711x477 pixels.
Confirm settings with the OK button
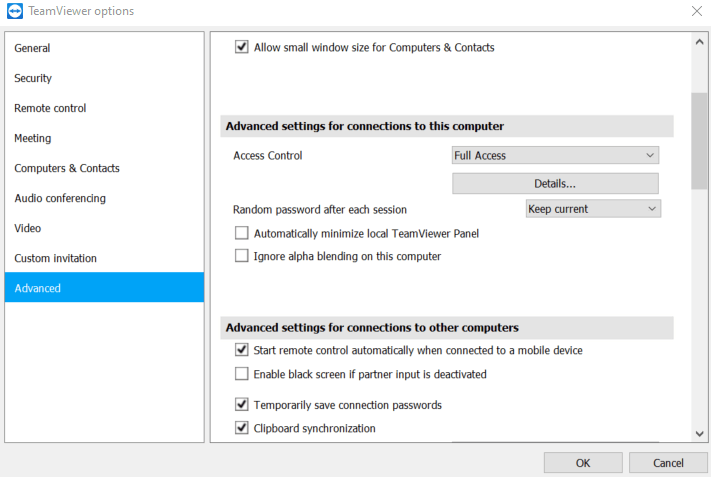point(583,463)
